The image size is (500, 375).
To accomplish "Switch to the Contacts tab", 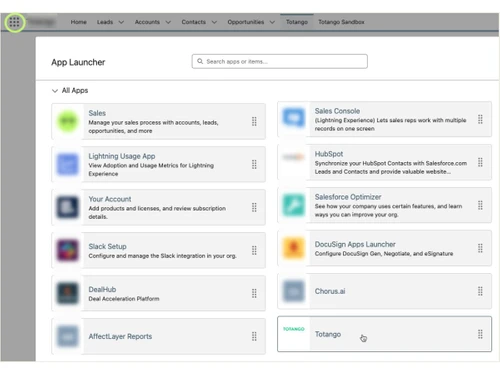I will 193,22.
